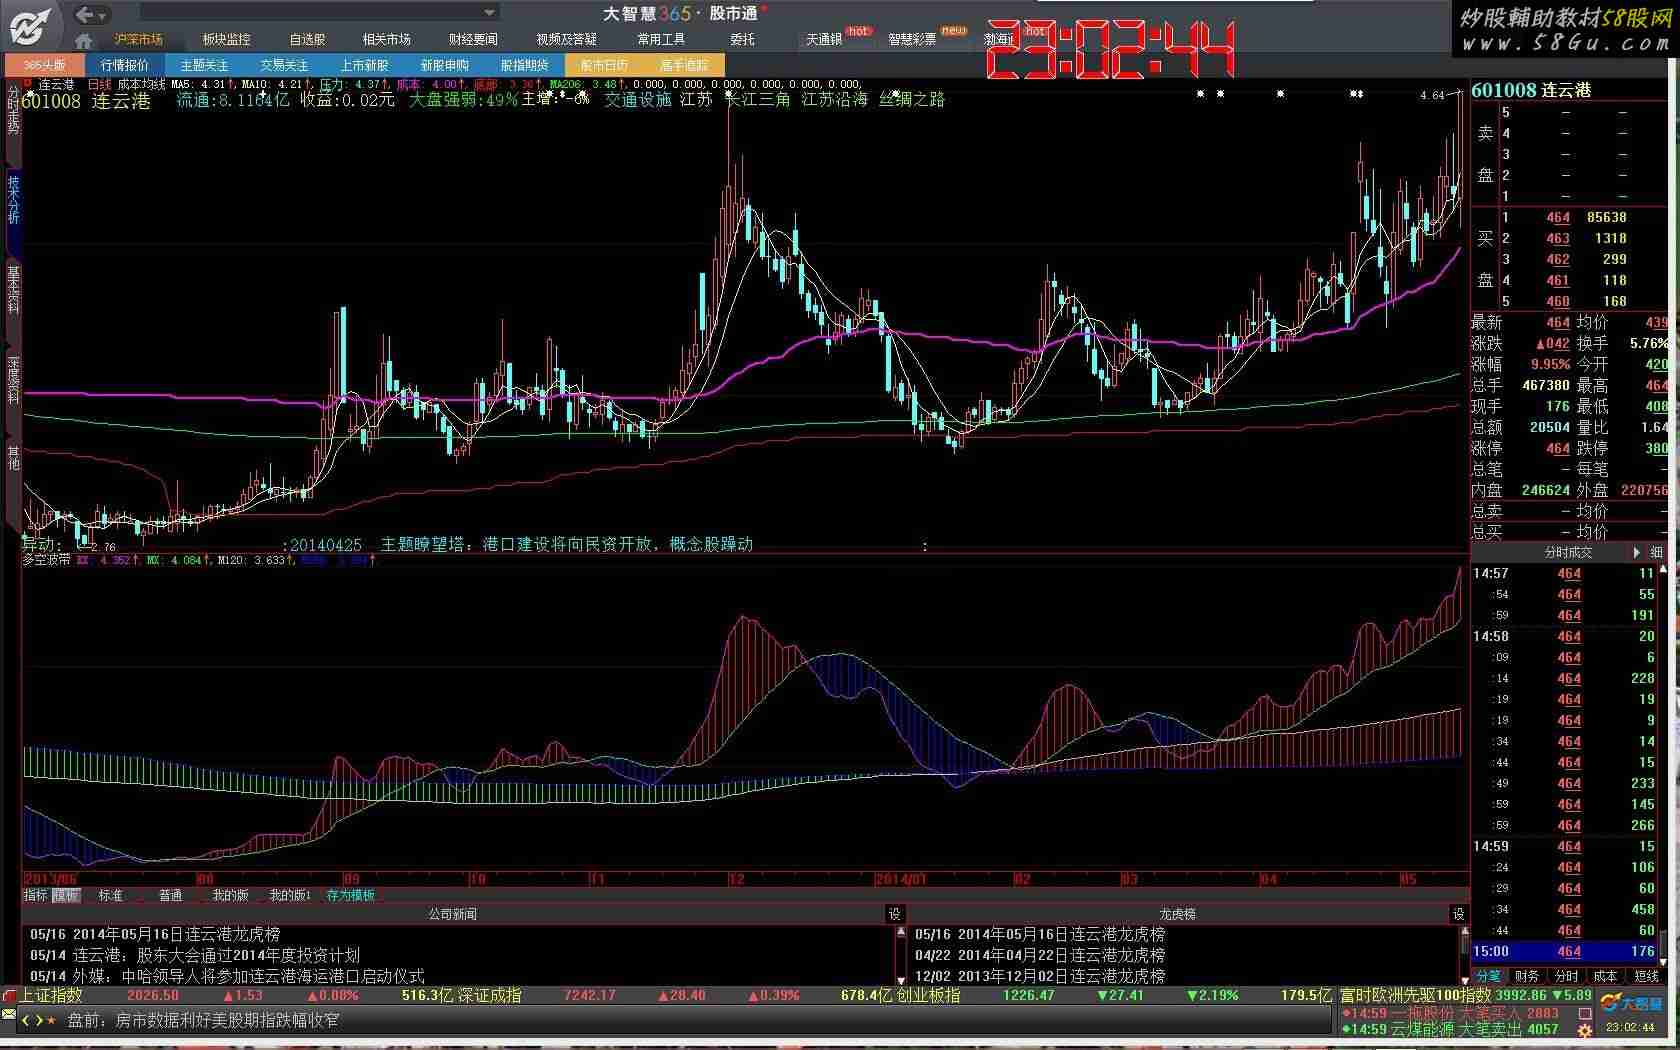Image resolution: width=1680 pixels, height=1050 pixels.
Task: Click the 丝绸之路 concept link
Action: click(x=912, y=99)
